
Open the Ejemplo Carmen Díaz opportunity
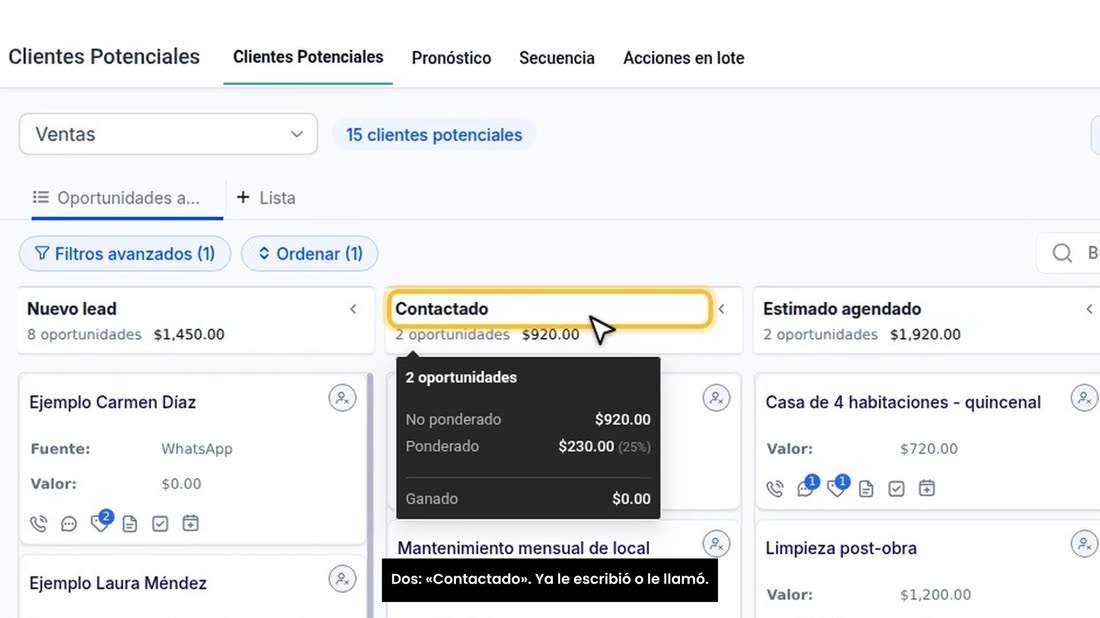coord(112,402)
